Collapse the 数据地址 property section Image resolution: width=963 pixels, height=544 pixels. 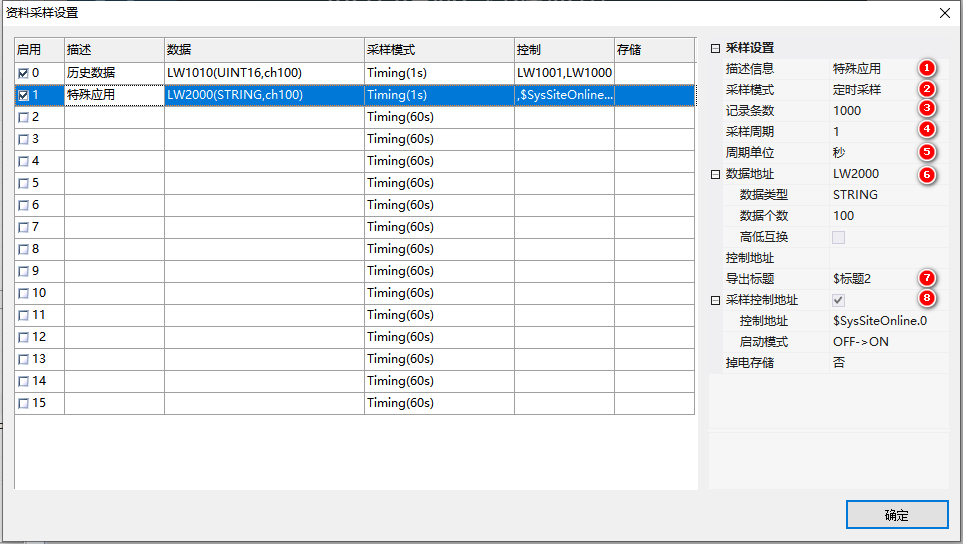coord(715,174)
